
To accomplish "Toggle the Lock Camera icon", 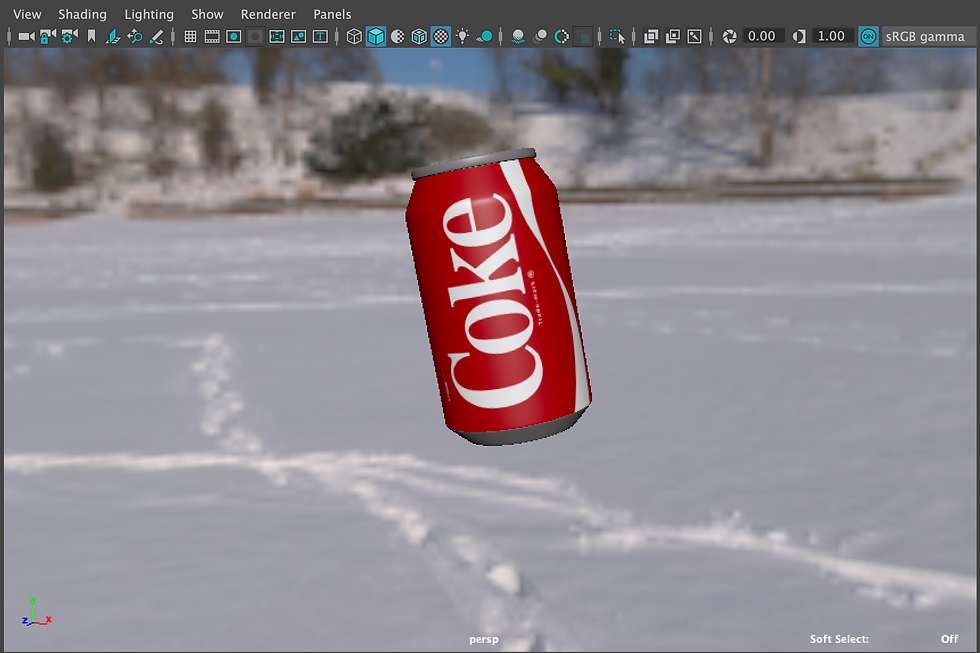I will (x=48, y=36).
